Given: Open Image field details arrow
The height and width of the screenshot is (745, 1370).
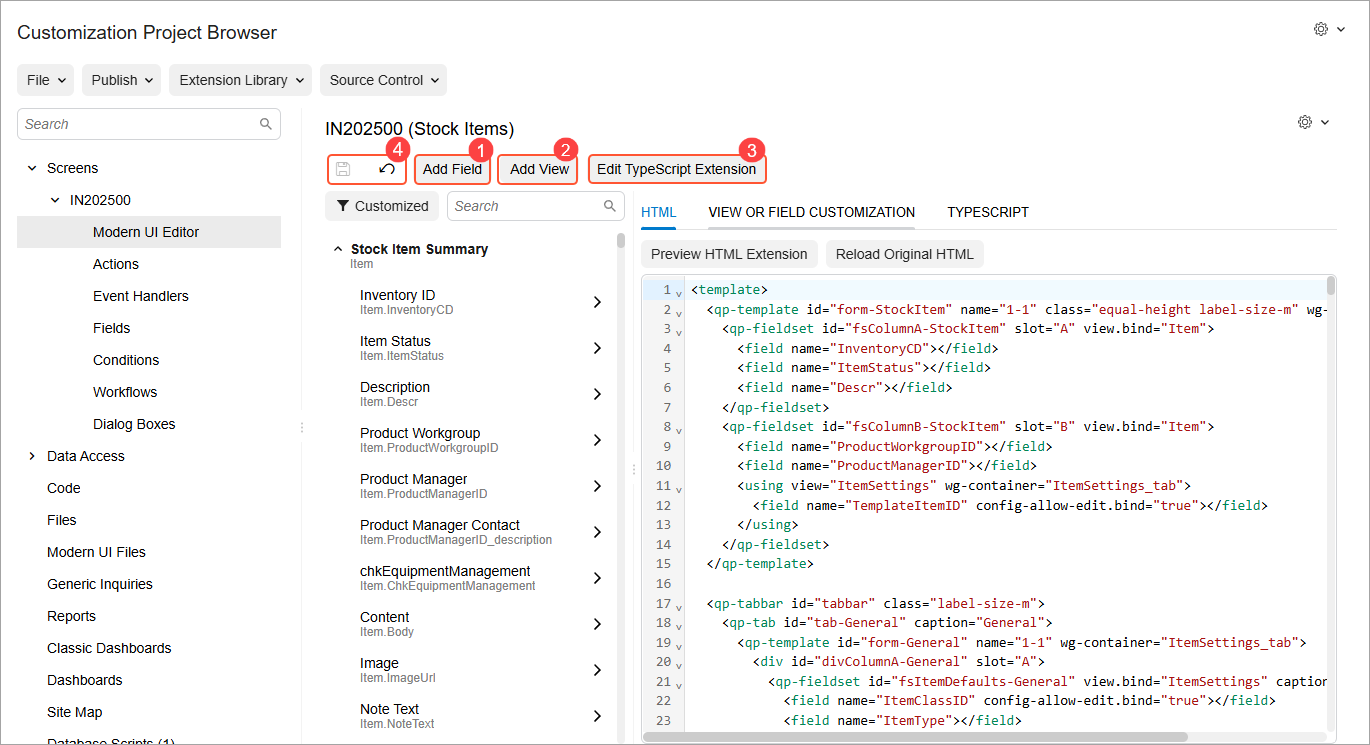Looking at the screenshot, I should click(597, 670).
